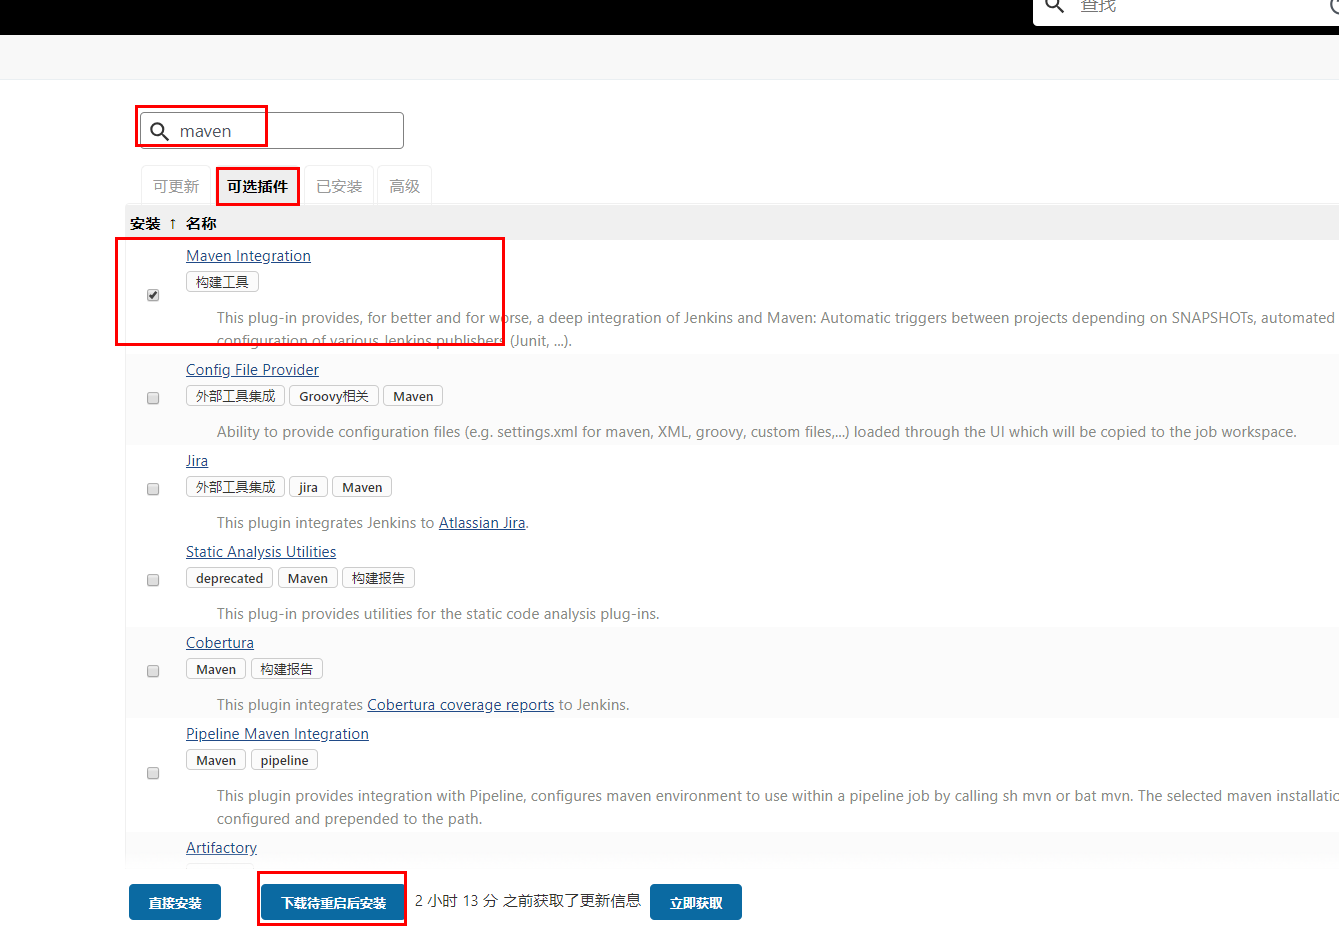Click the jira tag
Viewport: 1339px width, 931px height.
click(308, 487)
